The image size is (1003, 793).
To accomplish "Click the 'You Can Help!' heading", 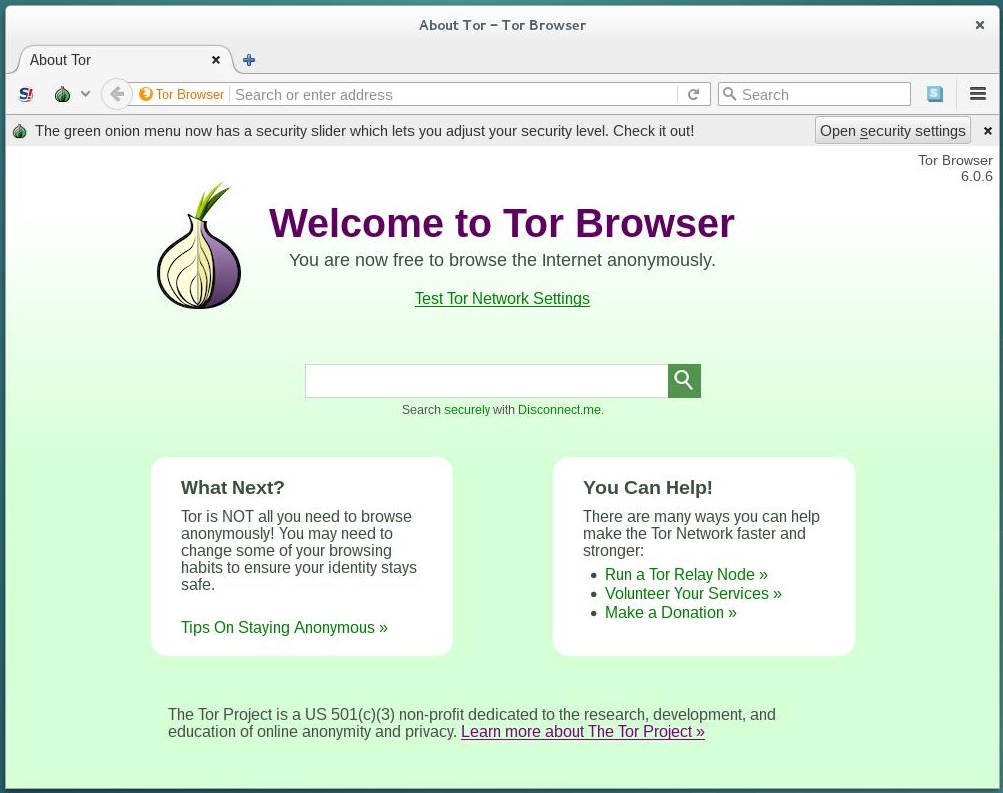I will [x=647, y=487].
